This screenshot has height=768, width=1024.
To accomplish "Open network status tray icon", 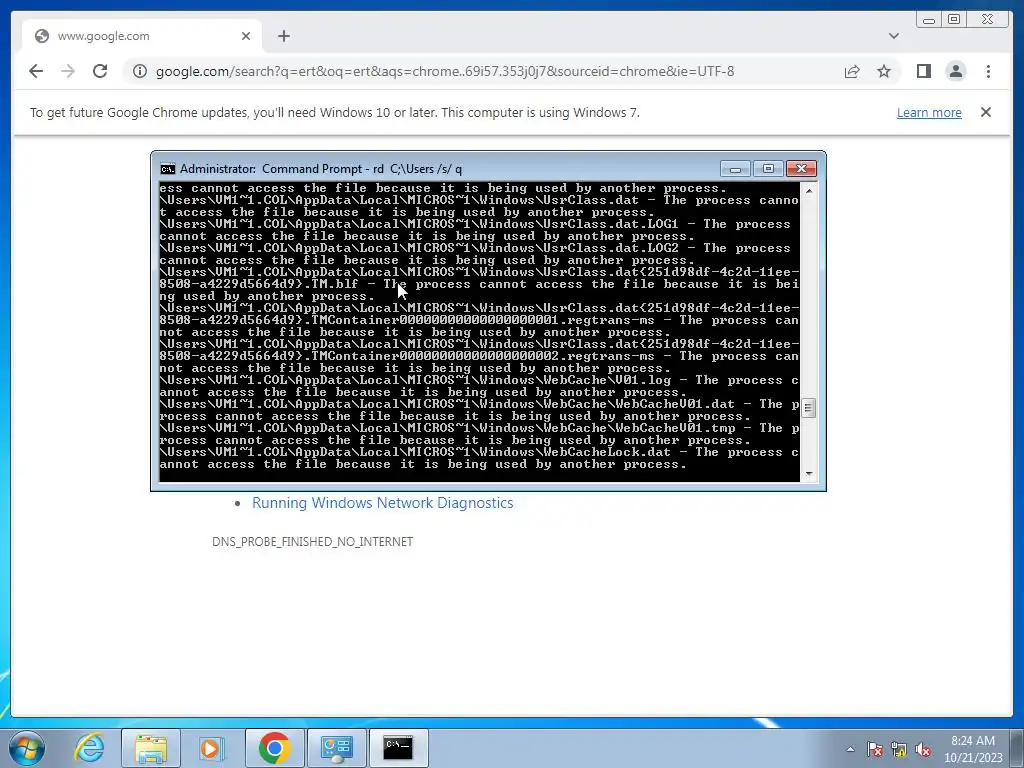I will (x=899, y=749).
